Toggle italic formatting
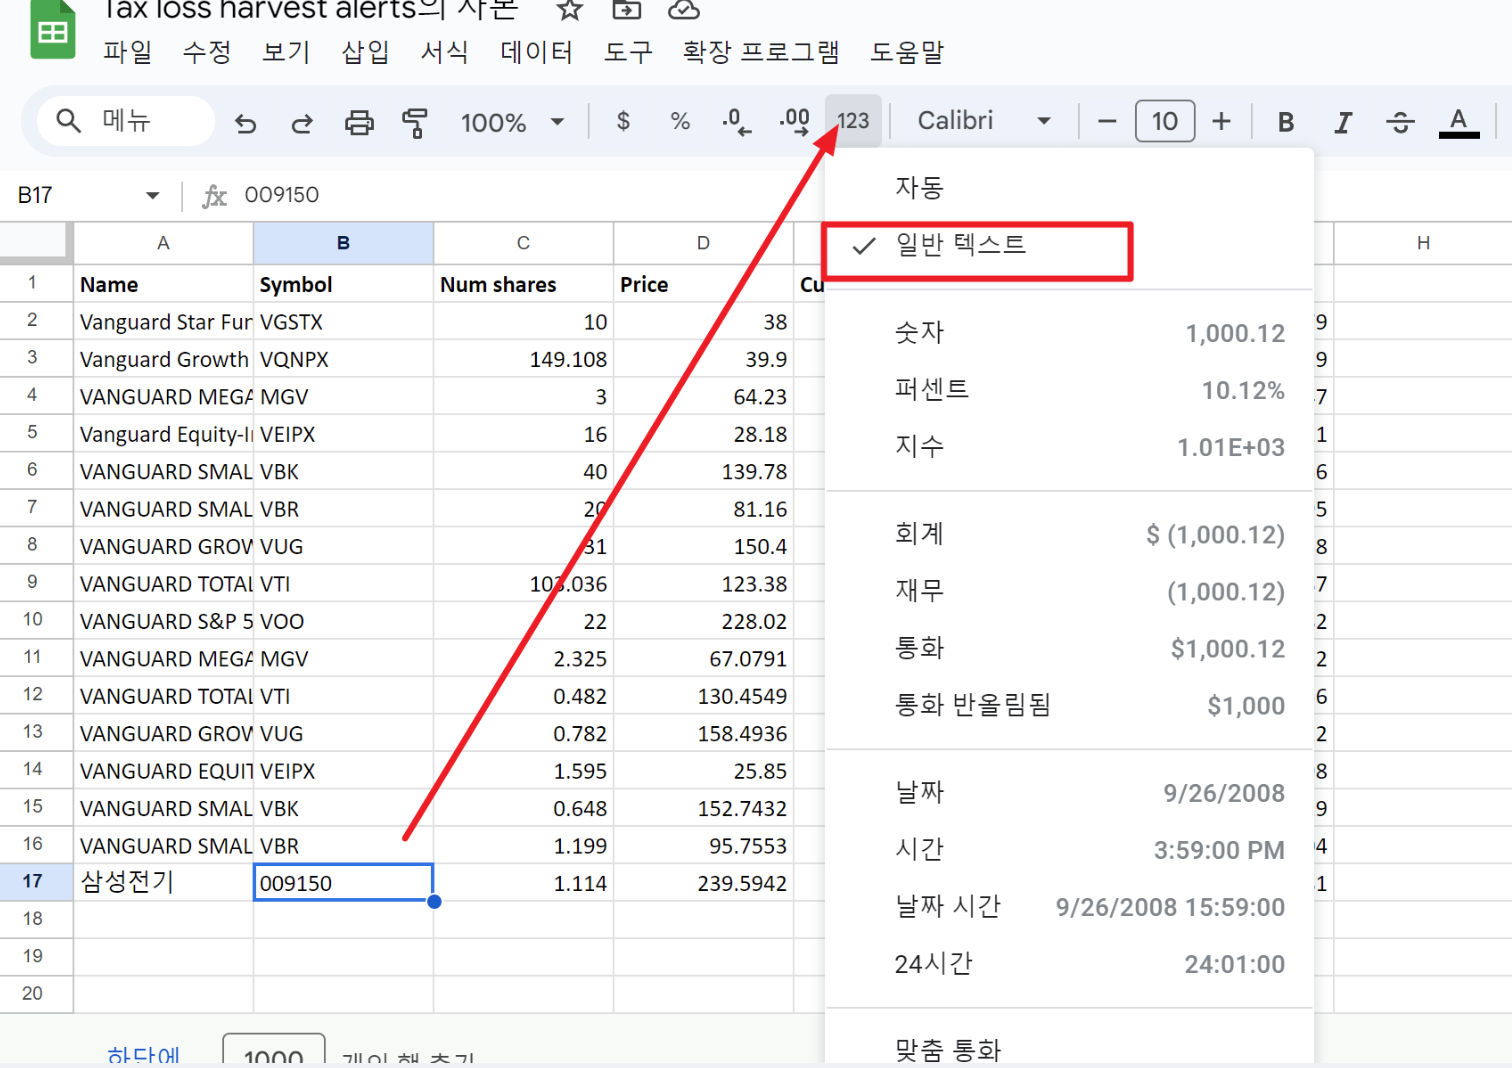This screenshot has height=1068, width=1512. coord(1343,122)
